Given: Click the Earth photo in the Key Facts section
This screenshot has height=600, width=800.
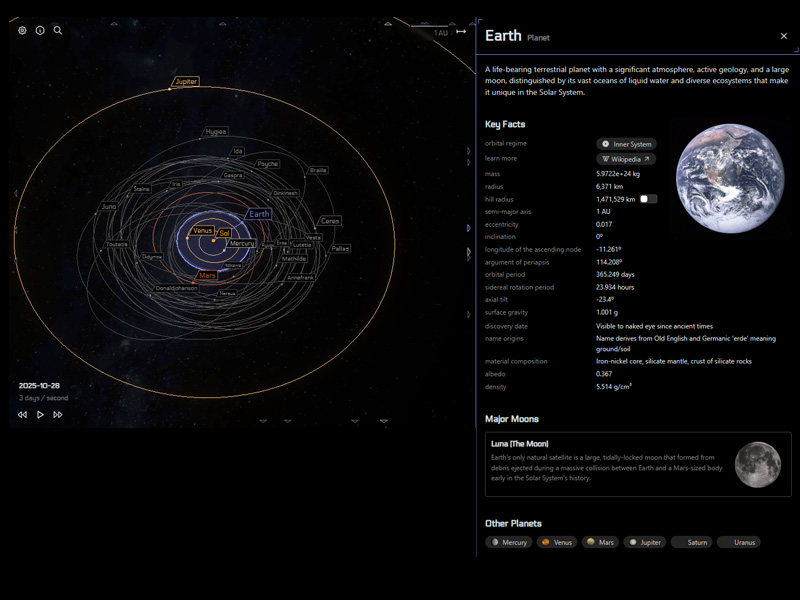Looking at the screenshot, I should pos(729,180).
